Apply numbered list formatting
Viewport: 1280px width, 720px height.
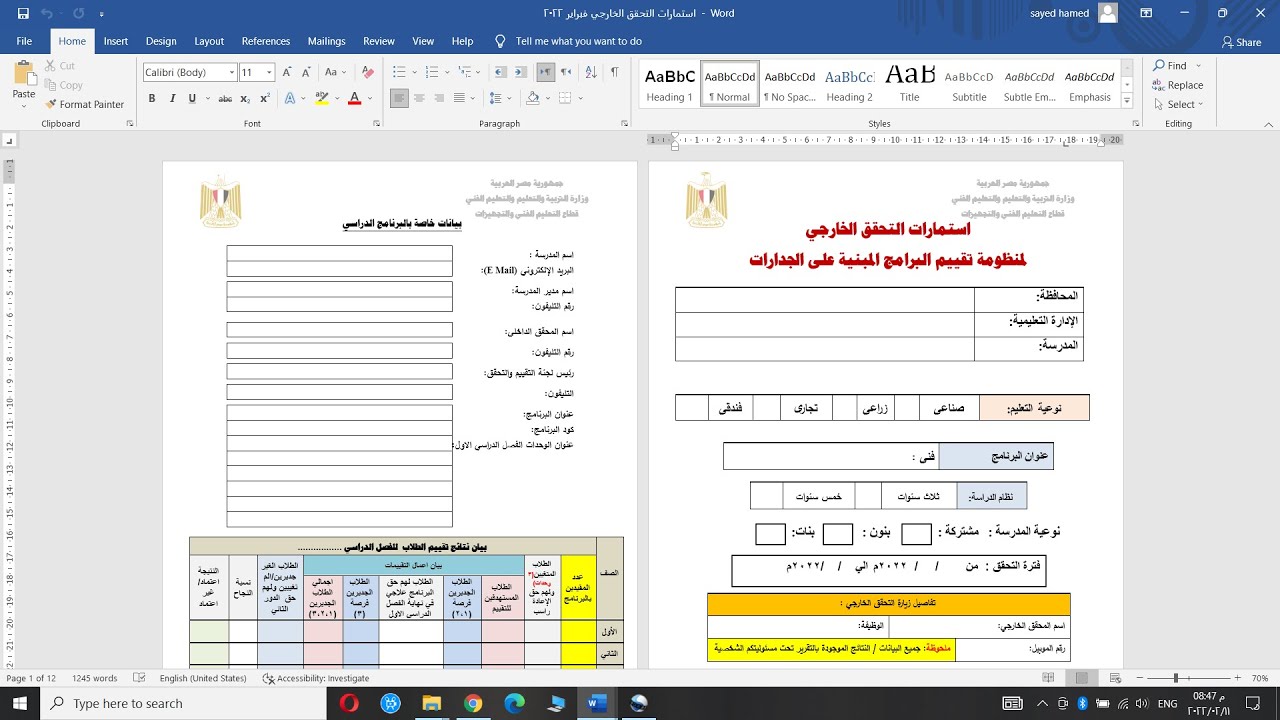coord(430,72)
